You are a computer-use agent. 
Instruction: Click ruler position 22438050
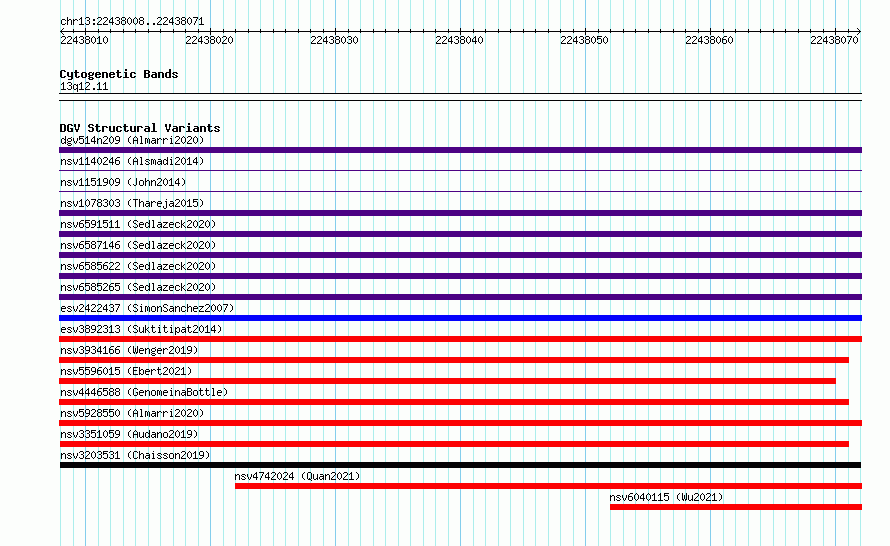click(584, 40)
